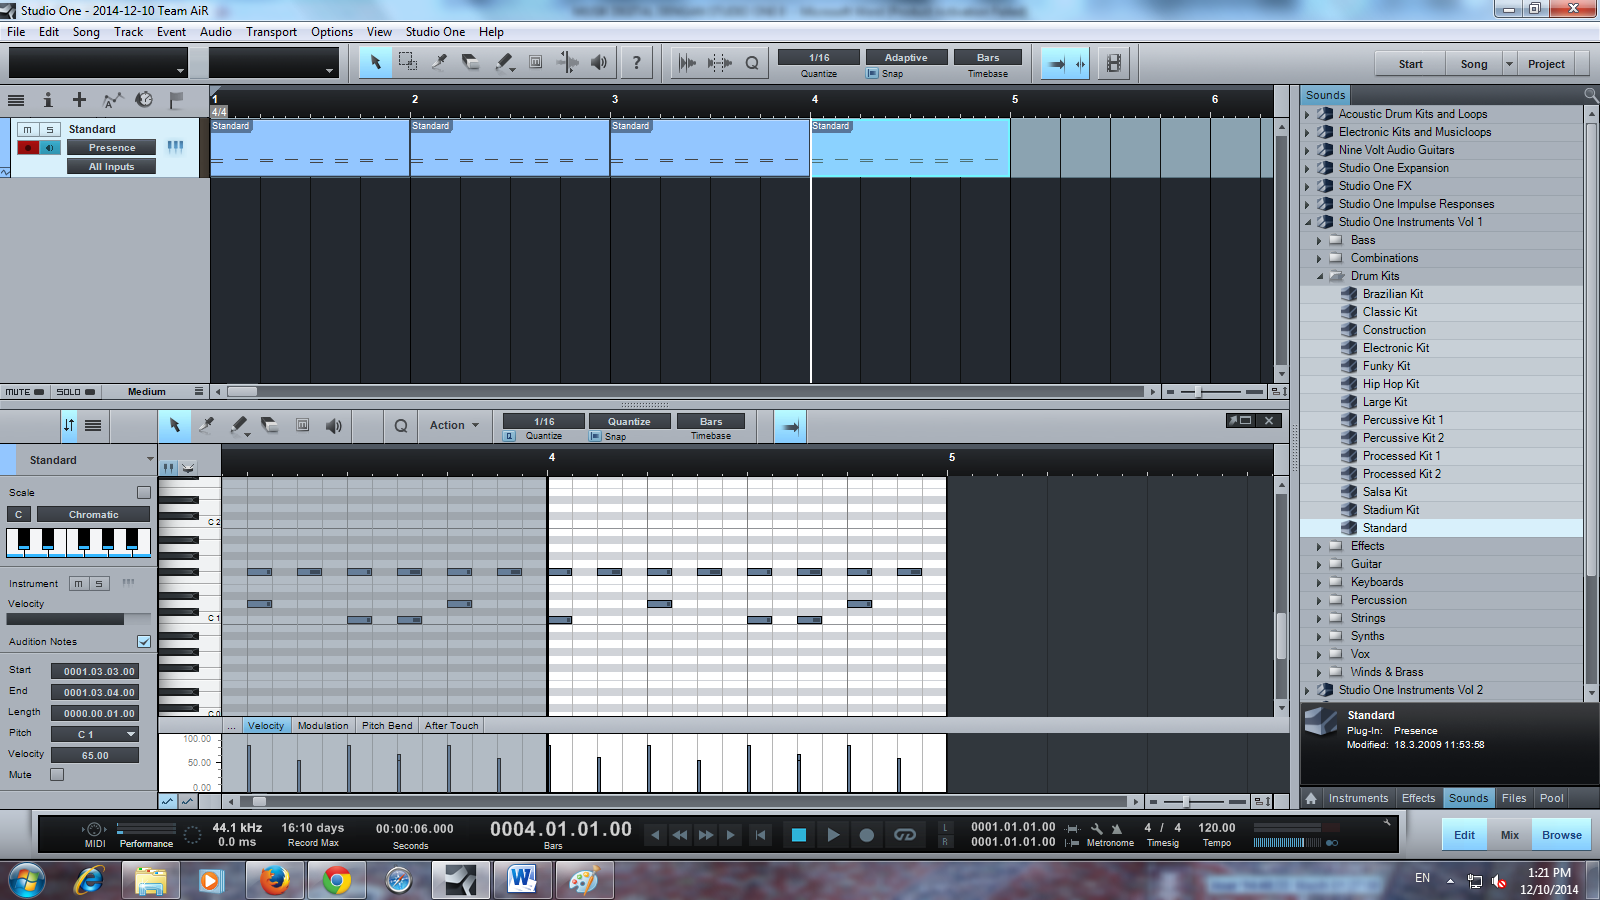
Task: Select the Listen speaker tool in music editor
Action: tap(334, 426)
